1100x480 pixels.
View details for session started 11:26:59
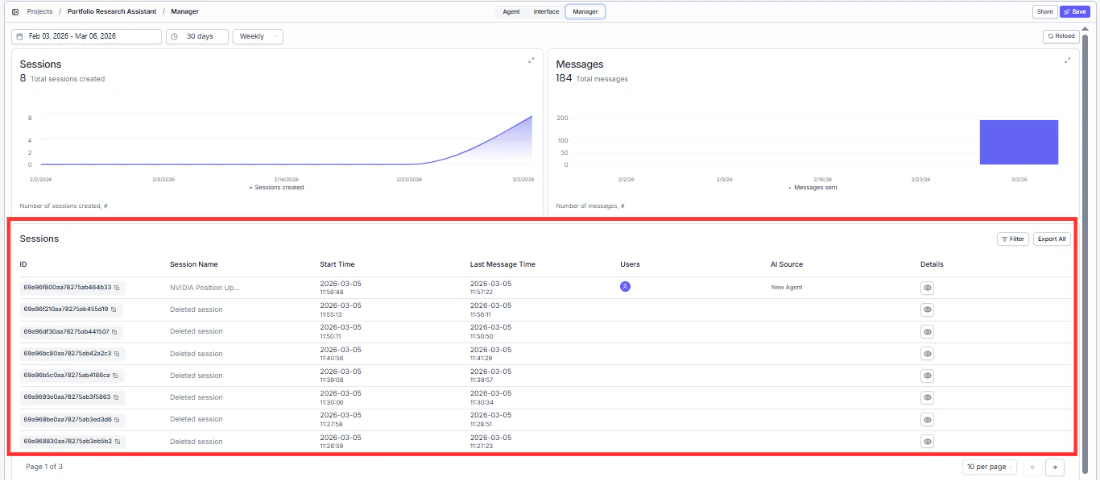pyautogui.click(x=927, y=442)
